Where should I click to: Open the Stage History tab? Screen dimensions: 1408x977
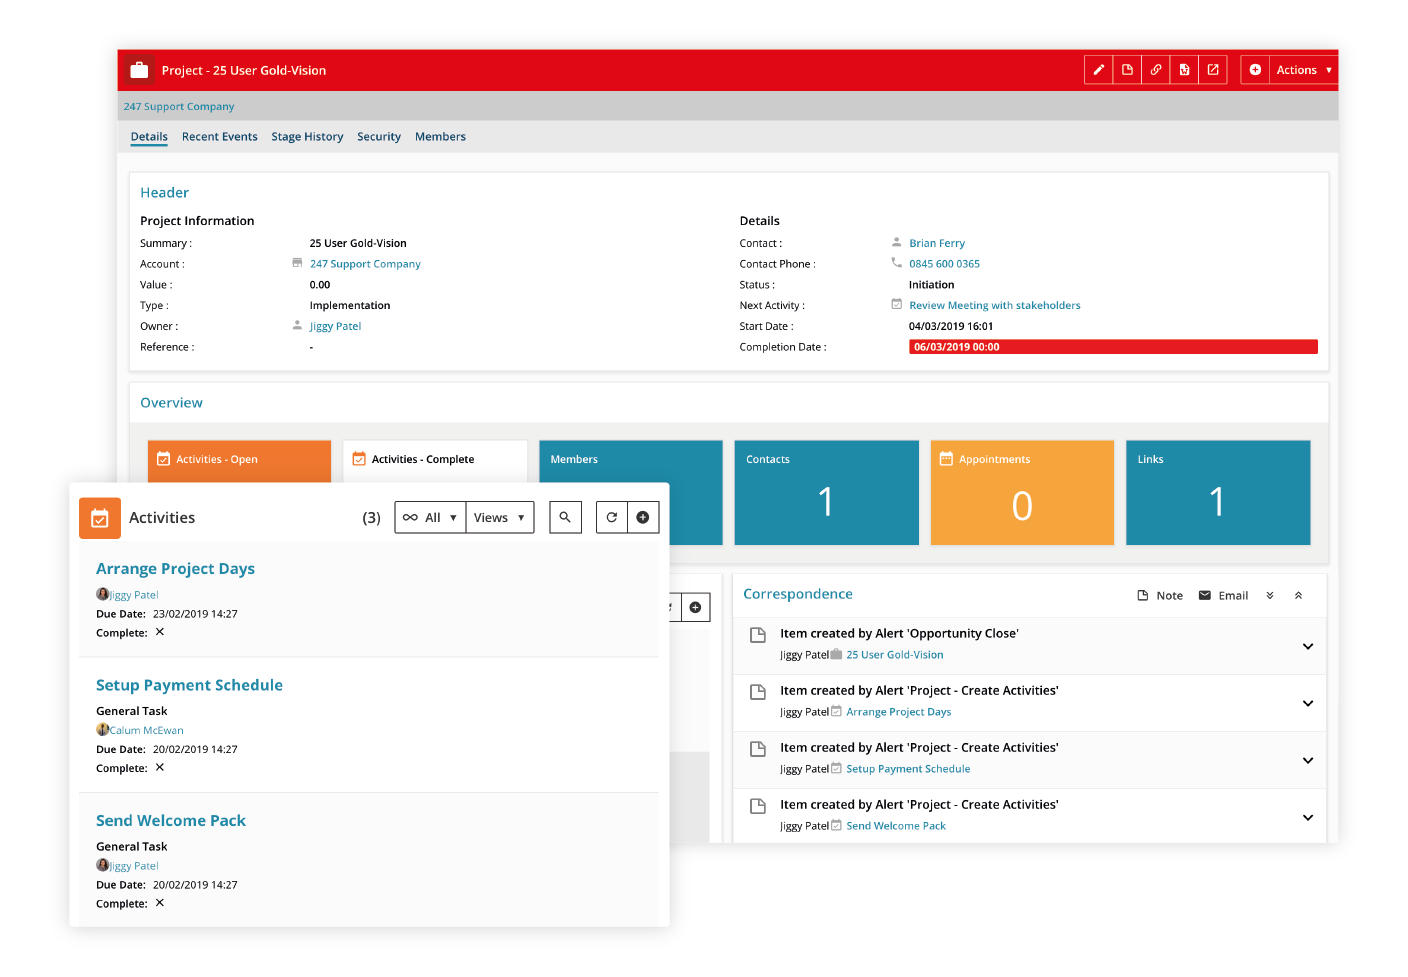pyautogui.click(x=307, y=137)
